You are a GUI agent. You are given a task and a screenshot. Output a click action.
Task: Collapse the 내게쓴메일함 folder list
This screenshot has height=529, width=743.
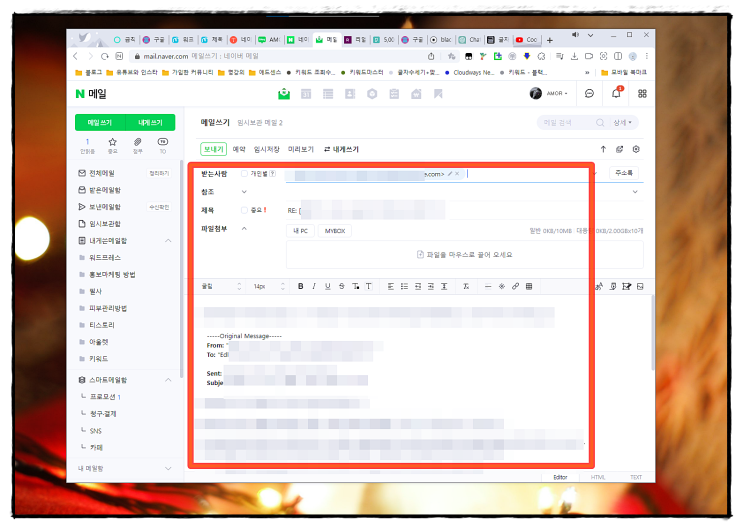pyautogui.click(x=168, y=240)
